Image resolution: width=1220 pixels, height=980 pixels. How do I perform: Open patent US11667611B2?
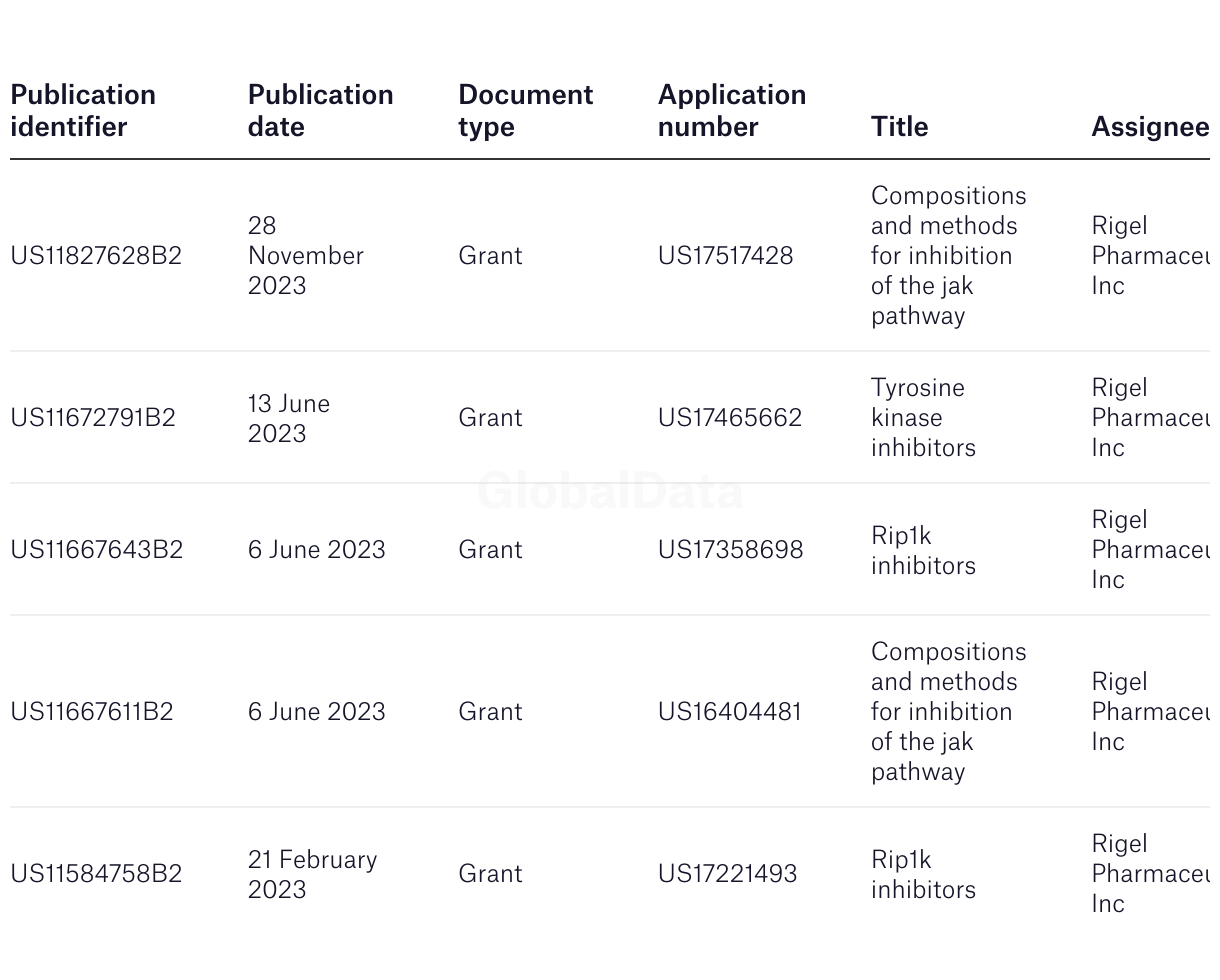tap(92, 712)
